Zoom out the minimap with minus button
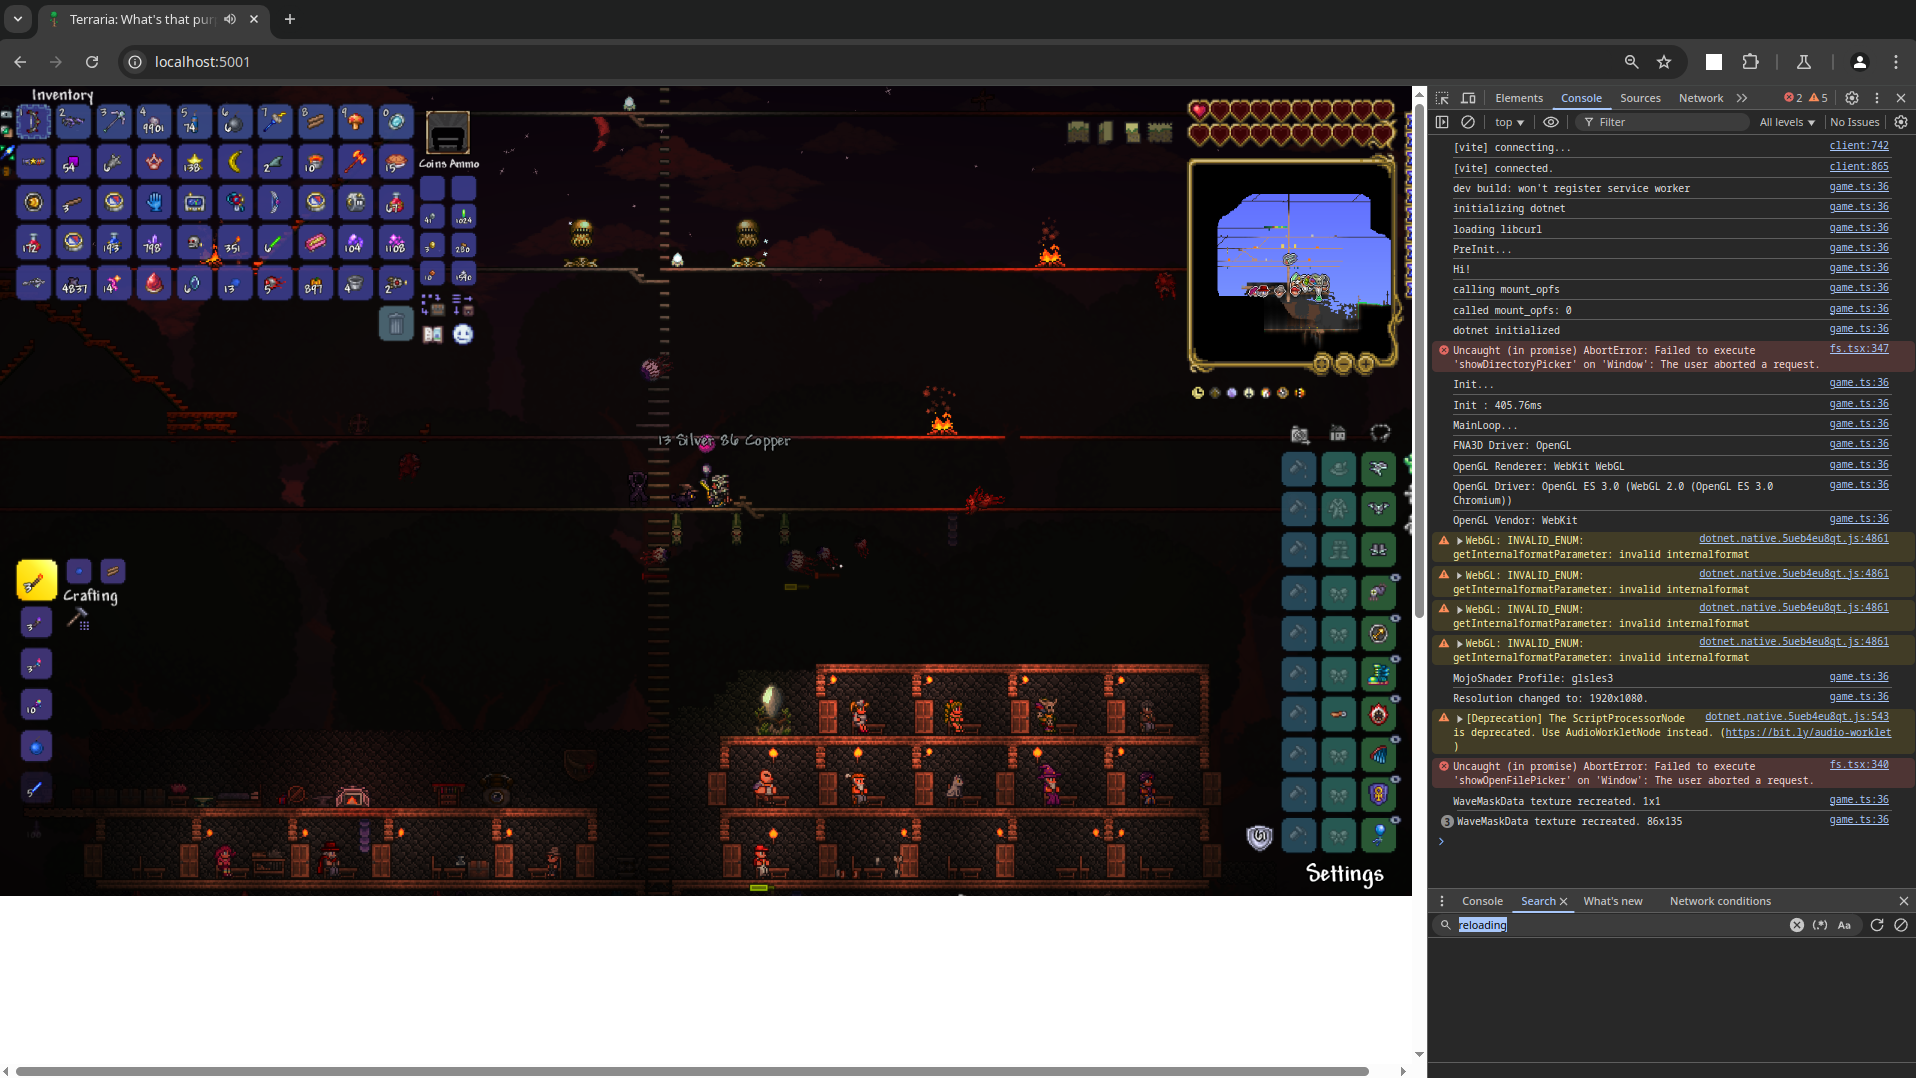This screenshot has height=1078, width=1916. 1344,363
